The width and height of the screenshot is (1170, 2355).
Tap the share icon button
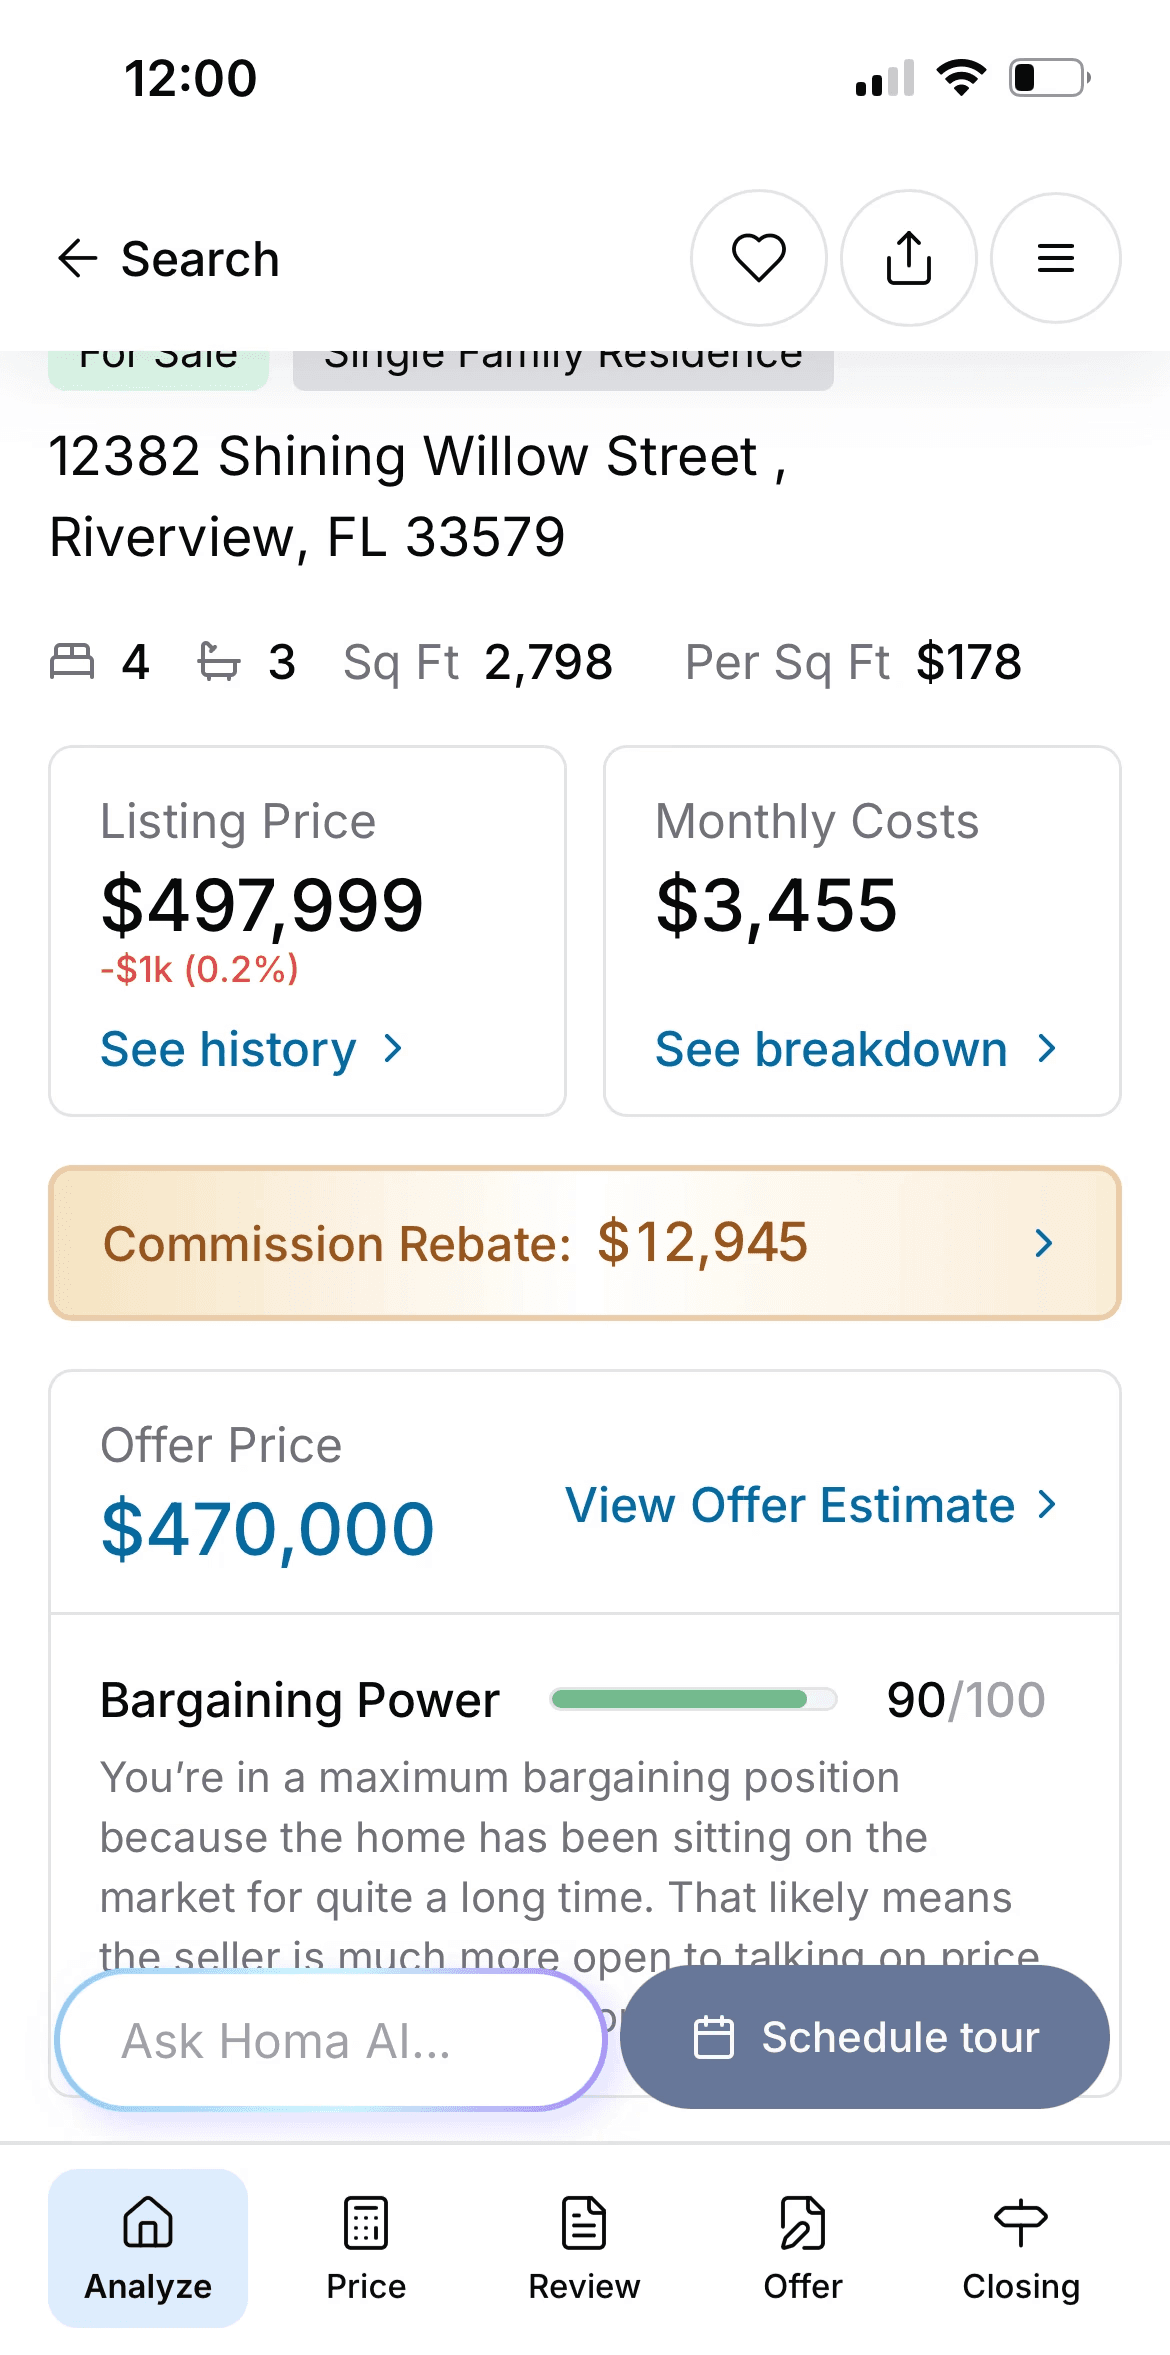coord(908,258)
